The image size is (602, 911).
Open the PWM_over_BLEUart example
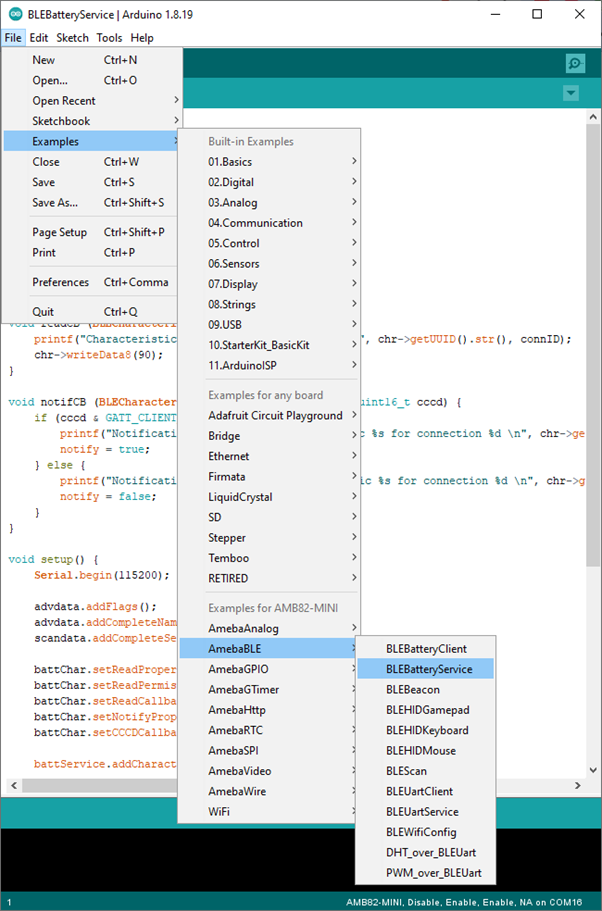pyautogui.click(x=426, y=873)
